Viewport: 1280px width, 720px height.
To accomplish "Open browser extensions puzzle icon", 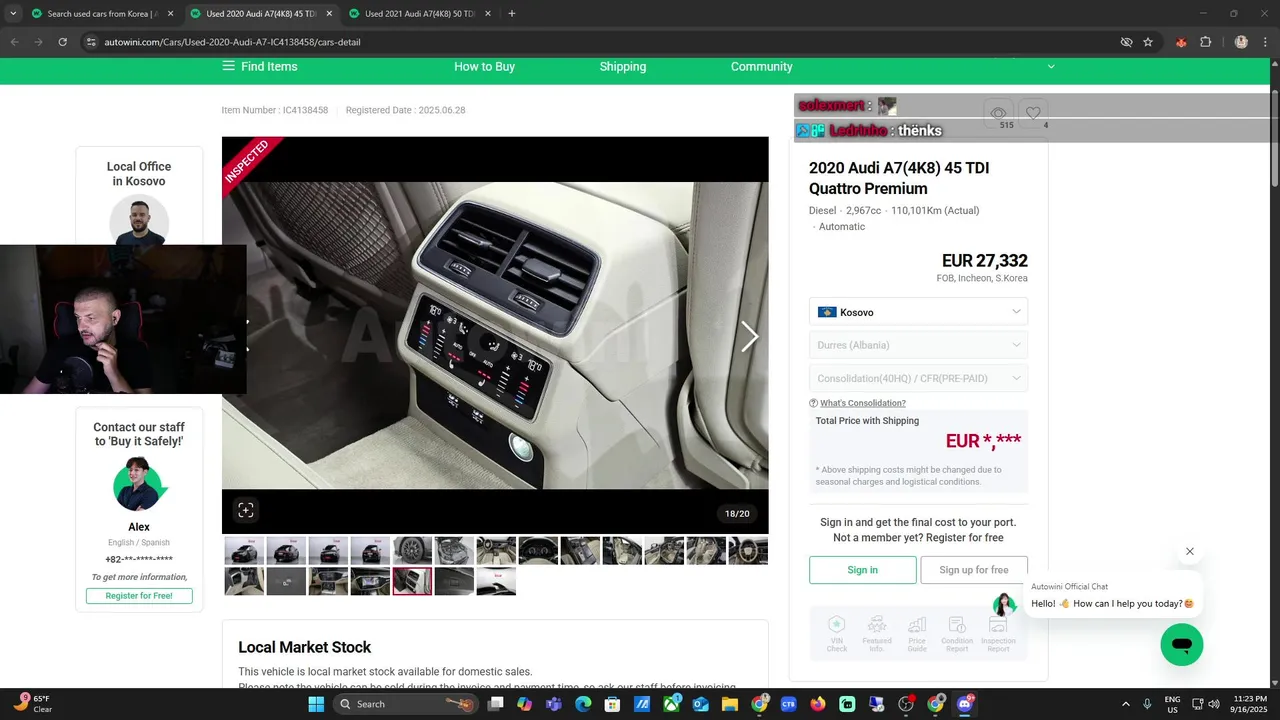I will click(x=1205, y=42).
